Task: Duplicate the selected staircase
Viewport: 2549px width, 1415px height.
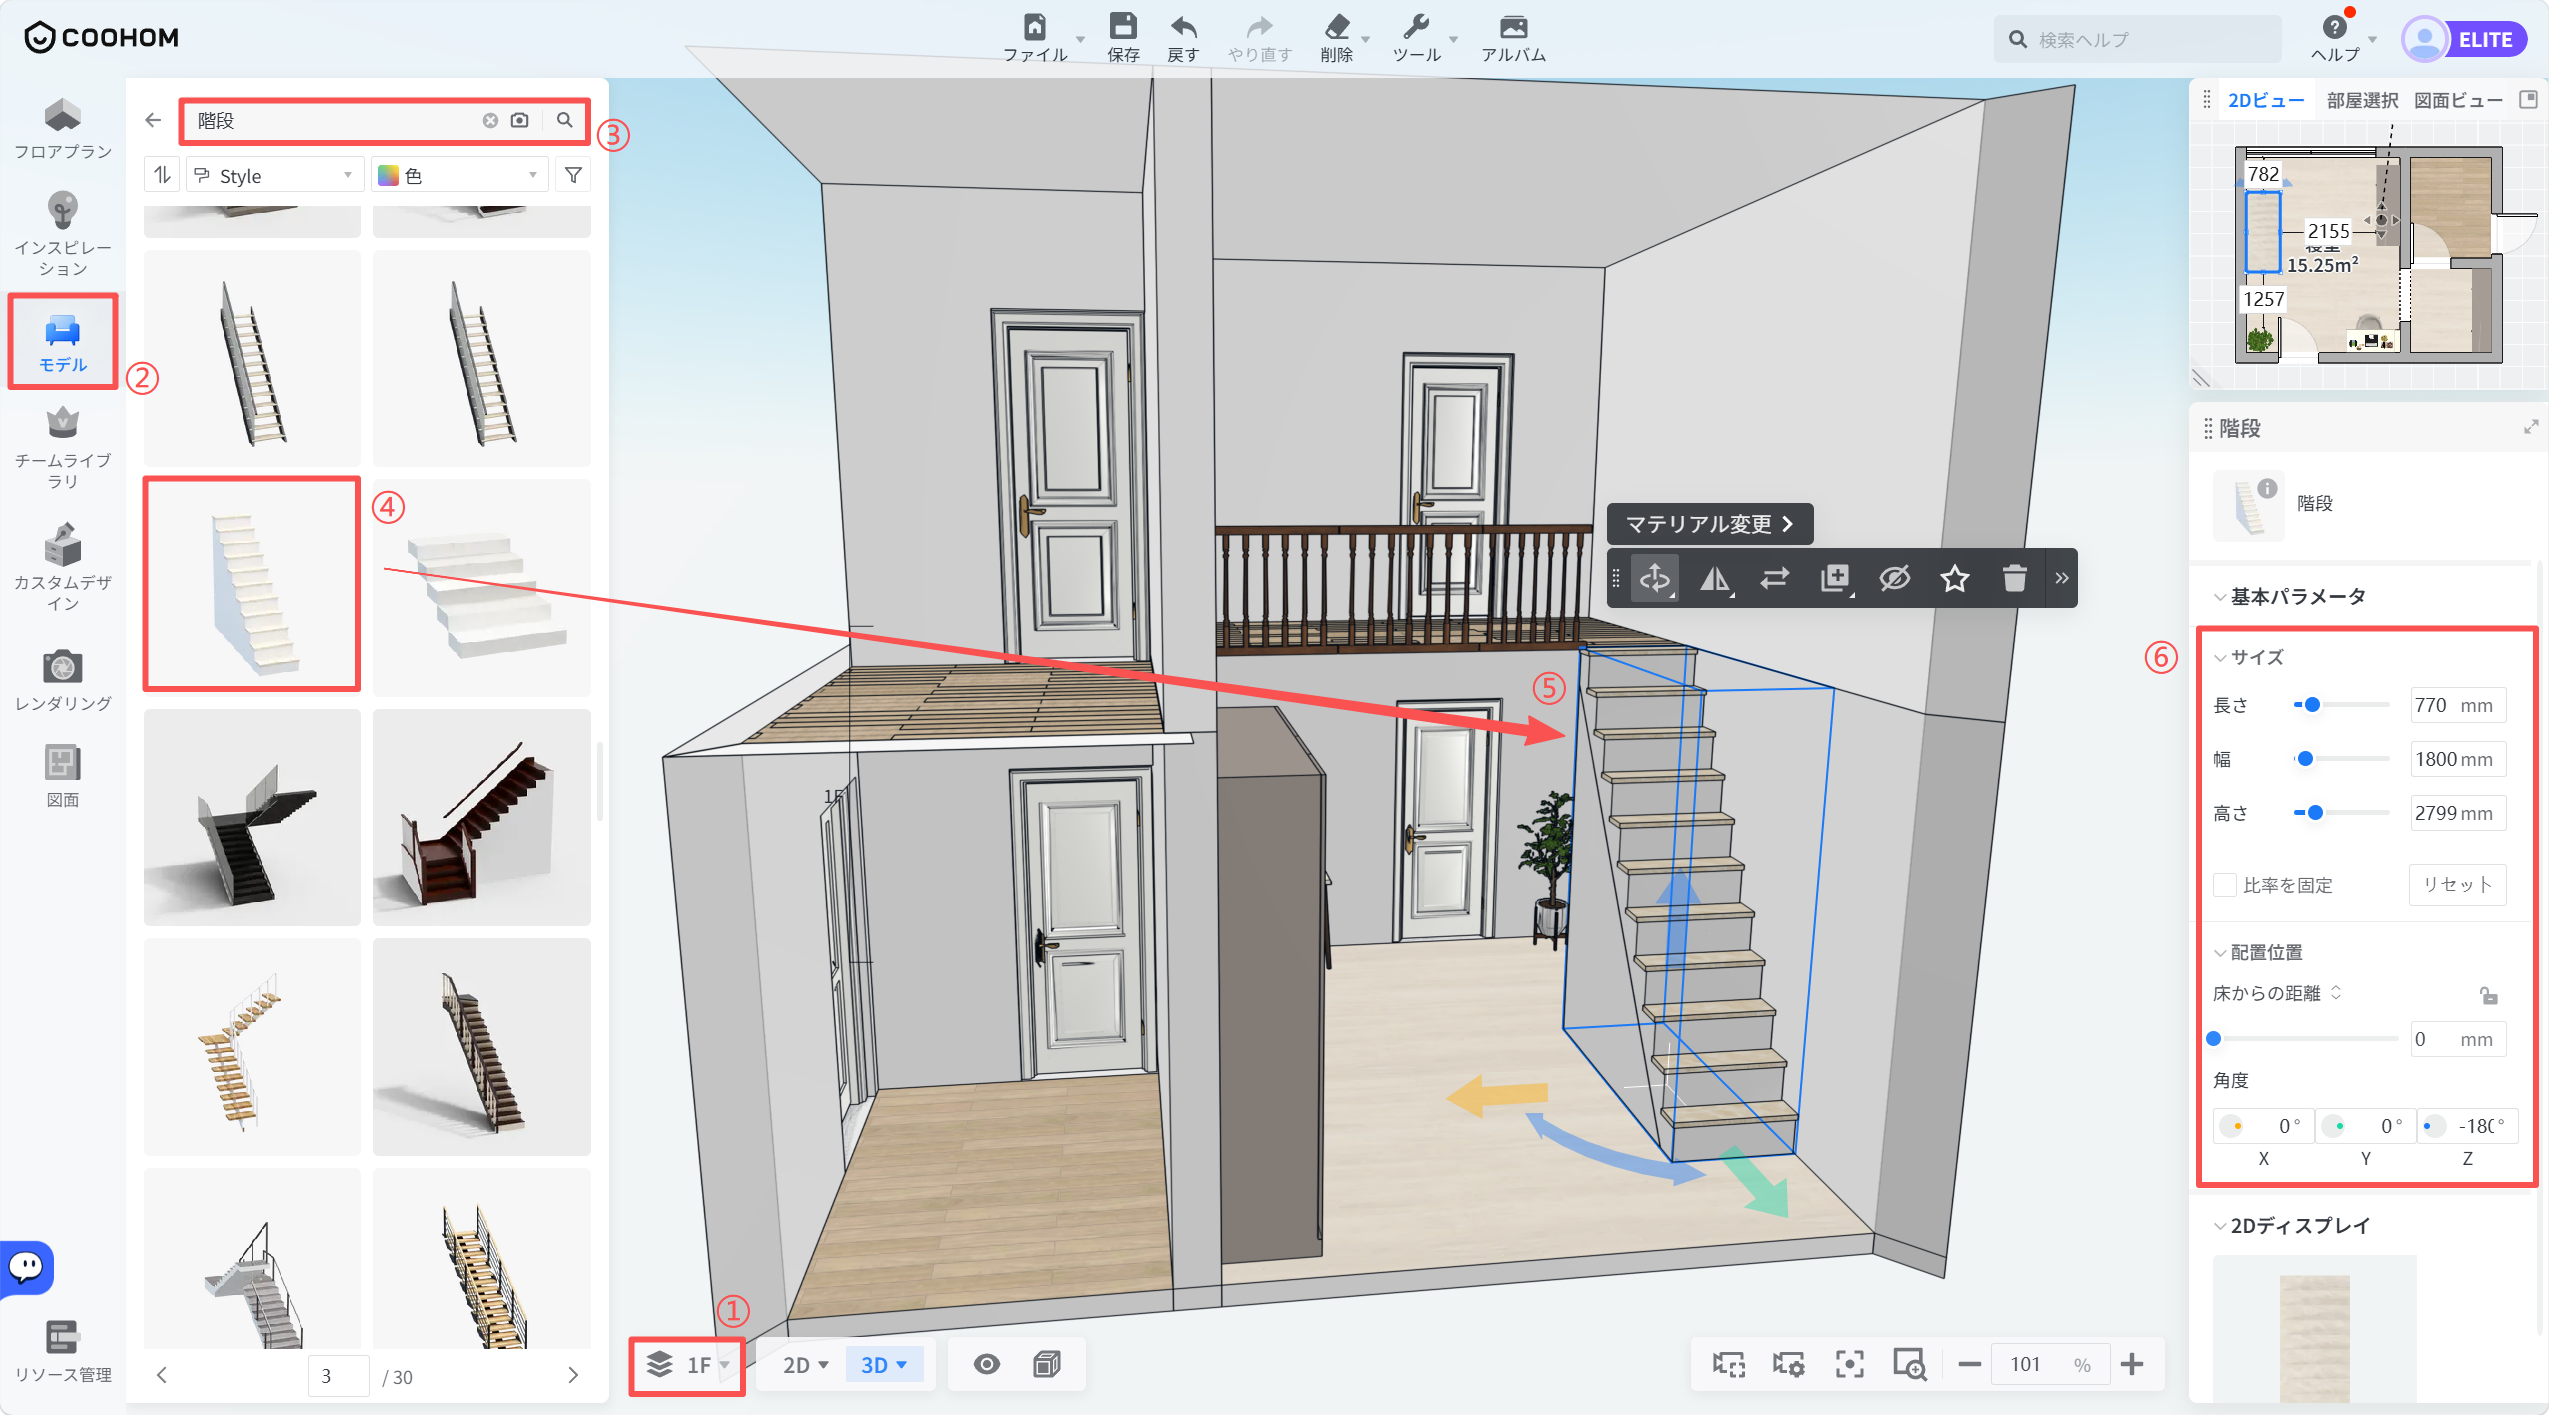Action: pyautogui.click(x=1835, y=578)
